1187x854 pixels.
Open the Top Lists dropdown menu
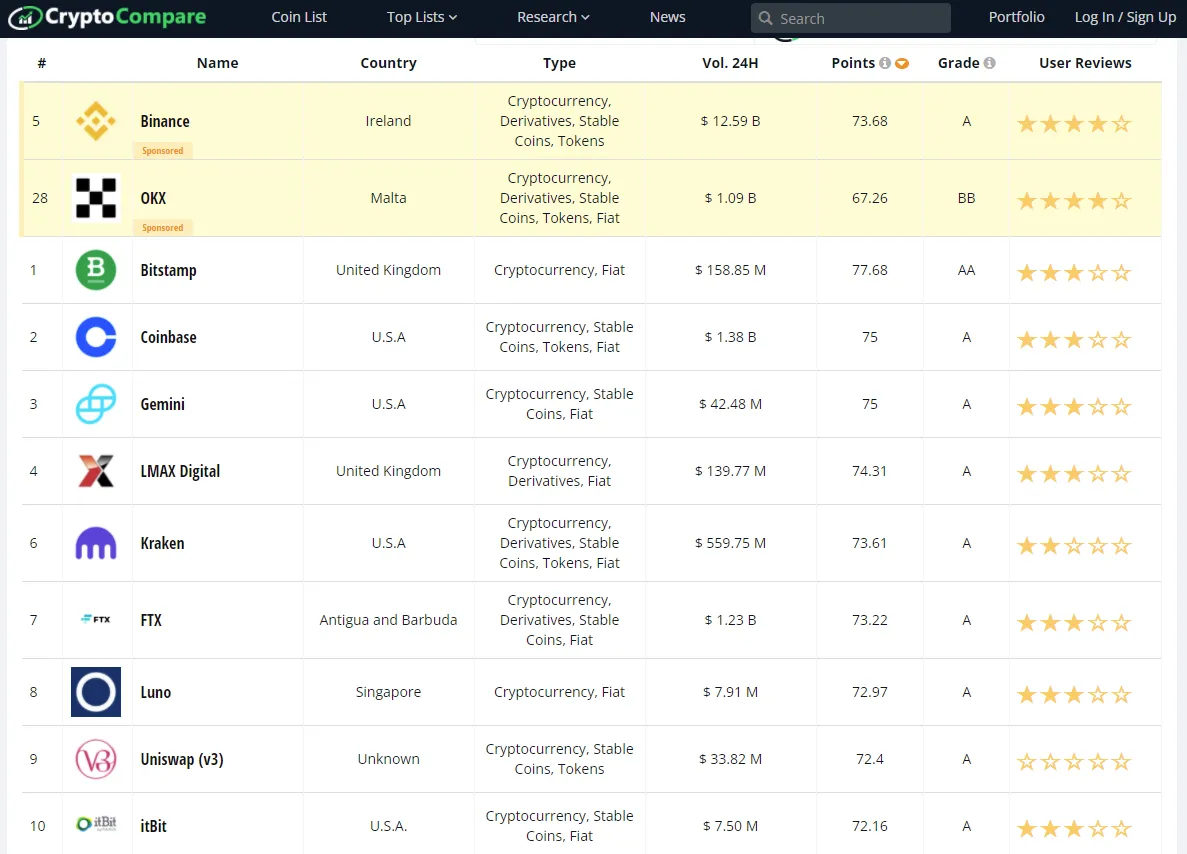pos(422,17)
